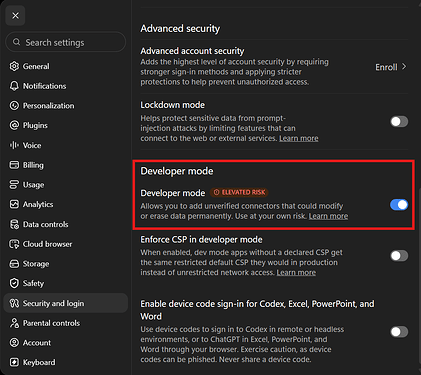Click the Plugins icon in sidebar
Screen dimensions: 421x375
pos(14,125)
